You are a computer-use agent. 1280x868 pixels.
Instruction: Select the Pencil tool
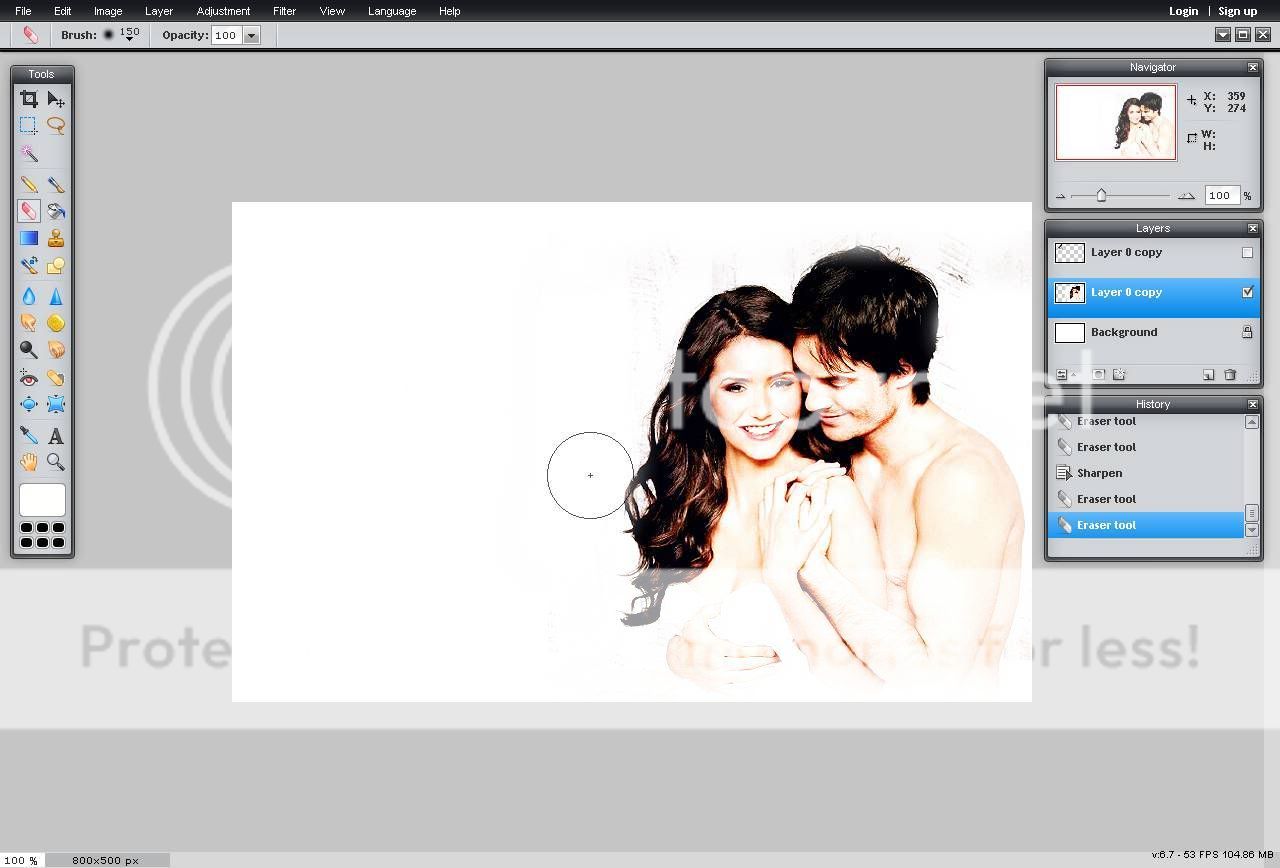(x=29, y=184)
